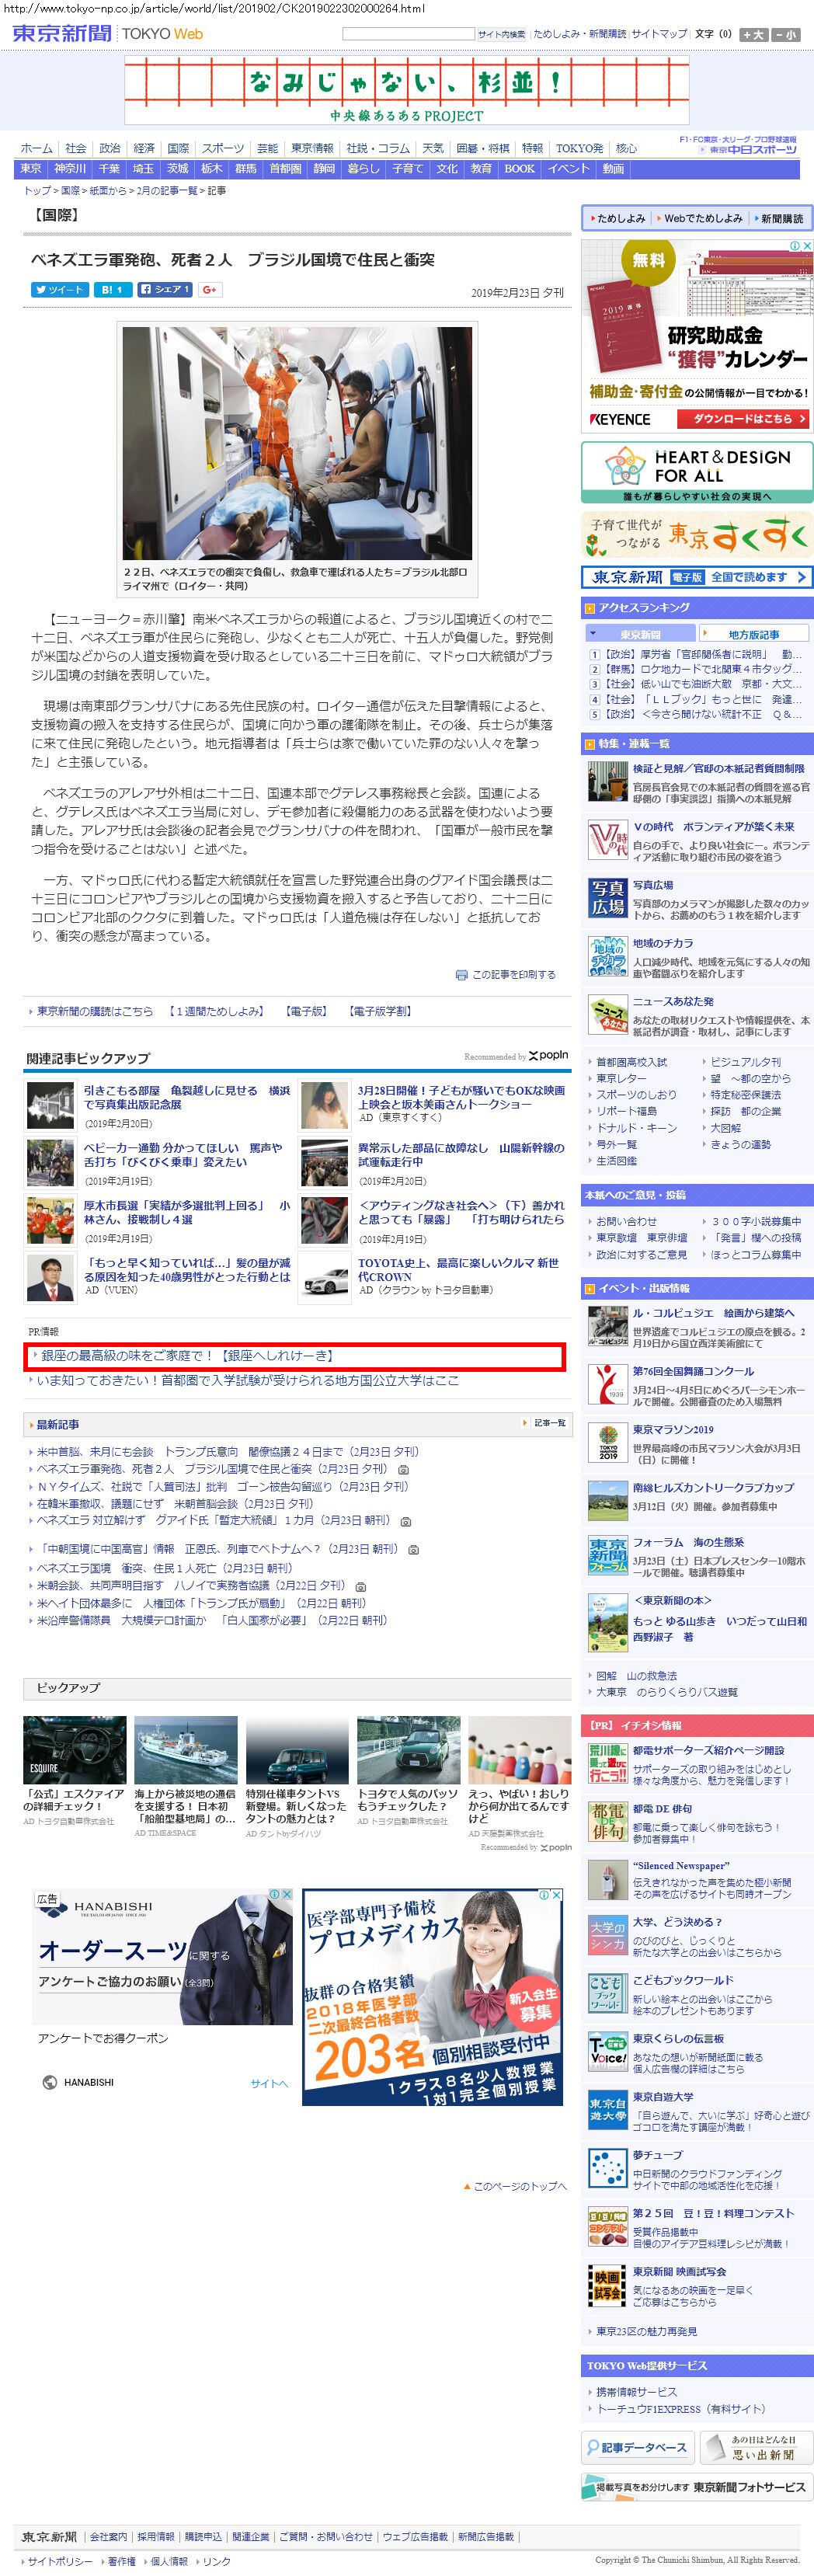
Task: Open the 社会 menu item
Action: [76, 148]
